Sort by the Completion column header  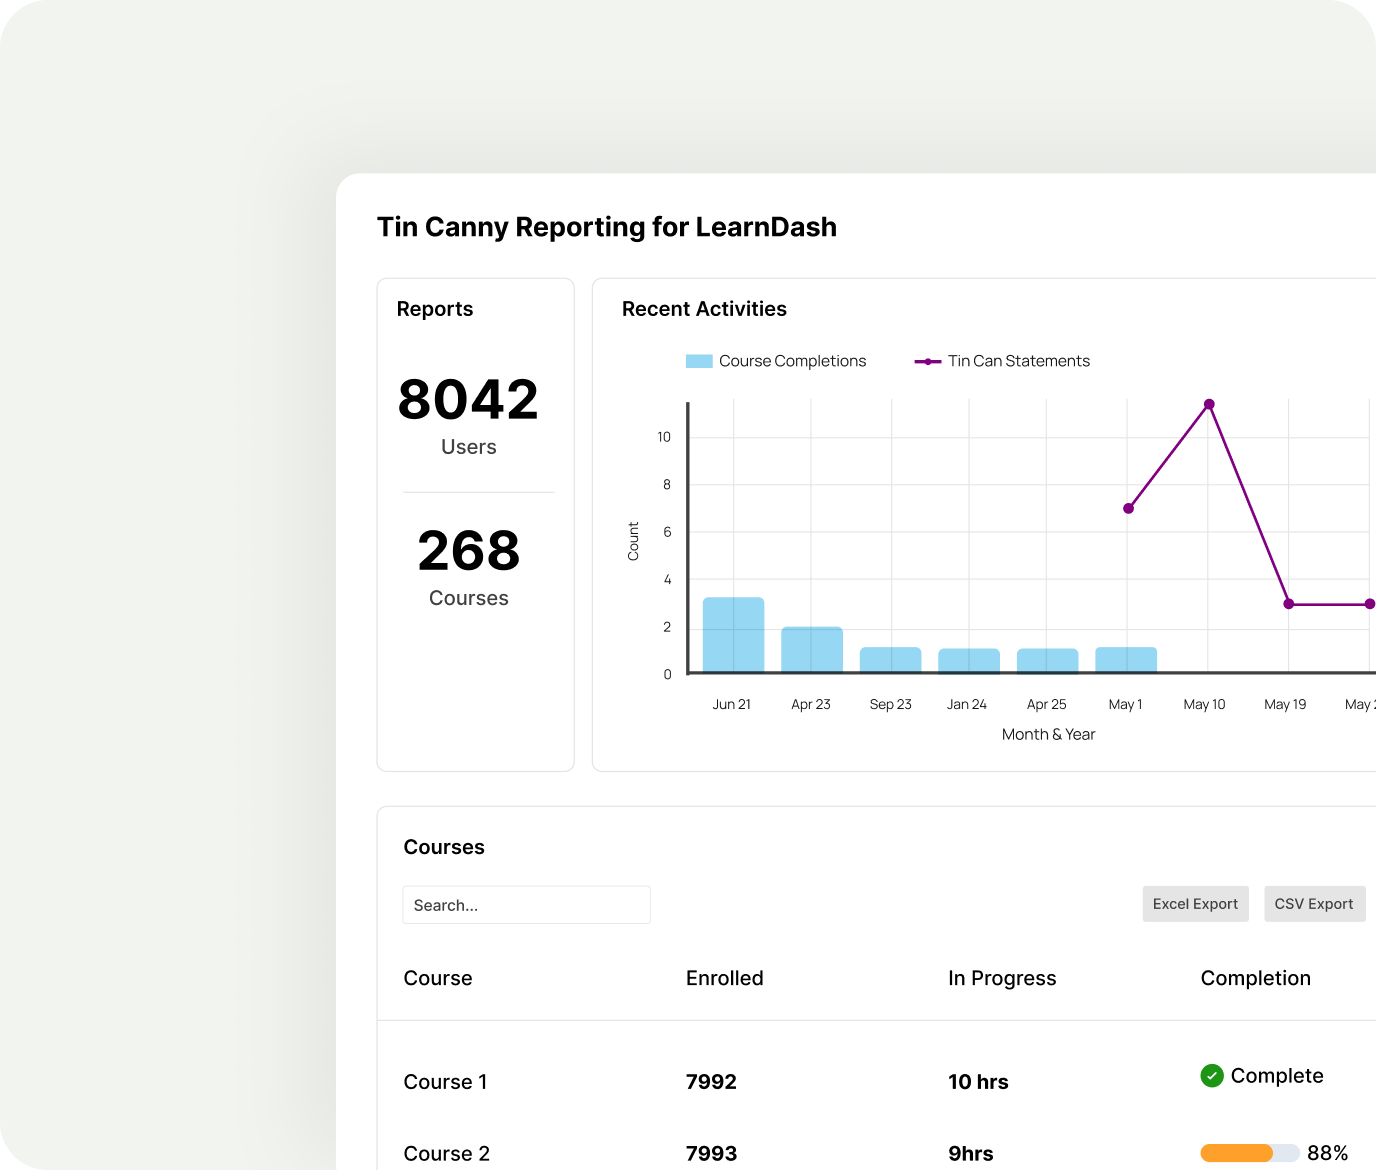tap(1255, 978)
